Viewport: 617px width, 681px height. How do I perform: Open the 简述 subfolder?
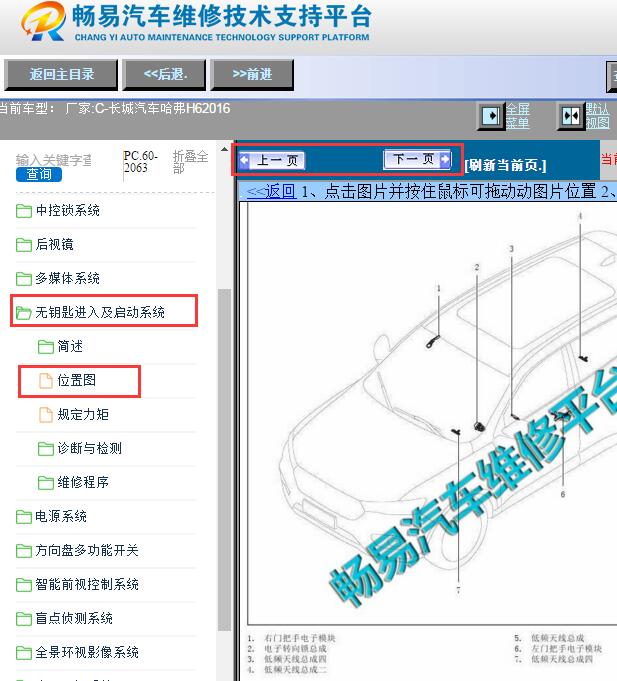(70, 346)
